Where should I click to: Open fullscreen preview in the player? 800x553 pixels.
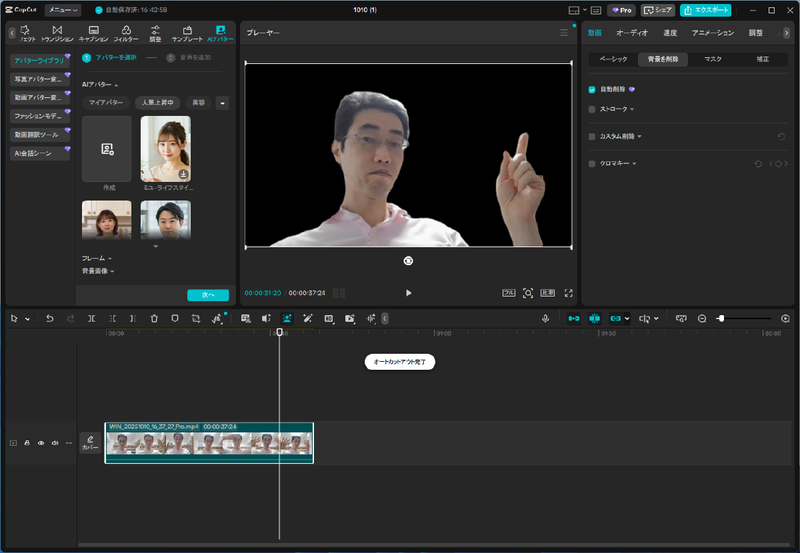[569, 293]
